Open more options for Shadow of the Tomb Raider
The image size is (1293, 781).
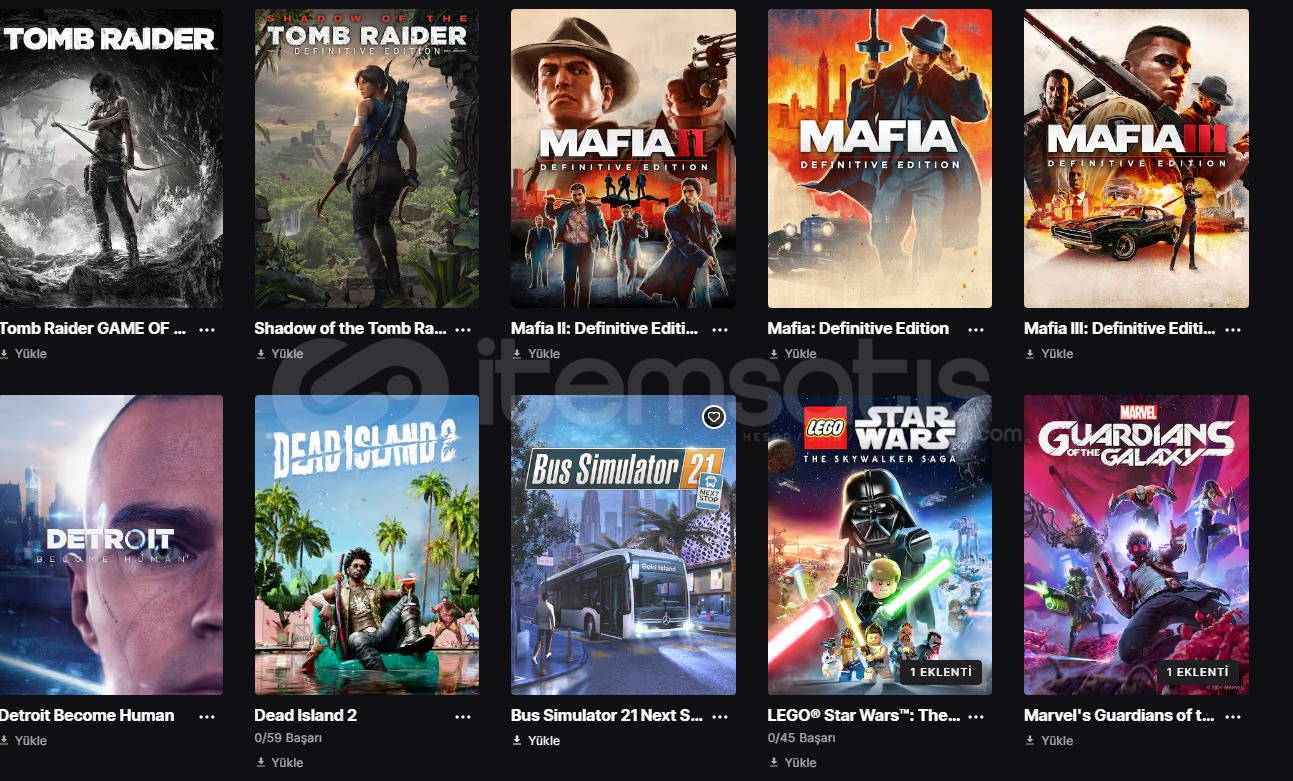[463, 329]
